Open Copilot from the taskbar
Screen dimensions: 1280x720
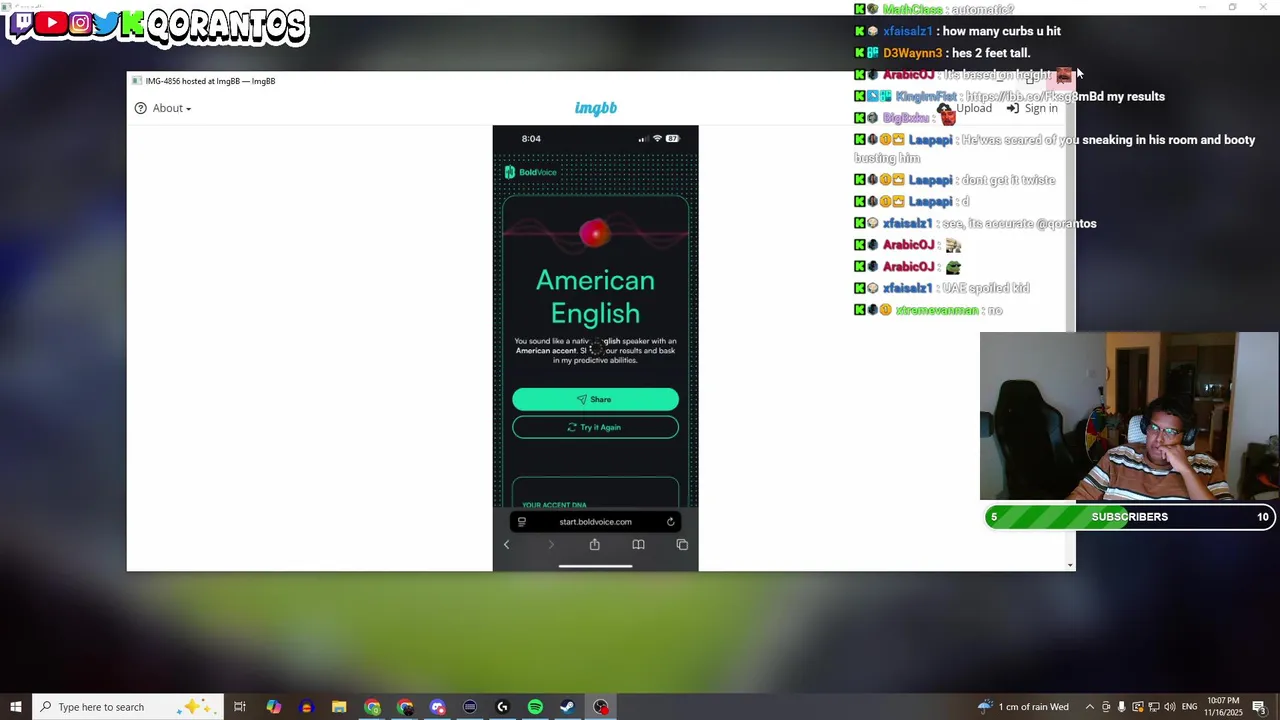pos(273,707)
